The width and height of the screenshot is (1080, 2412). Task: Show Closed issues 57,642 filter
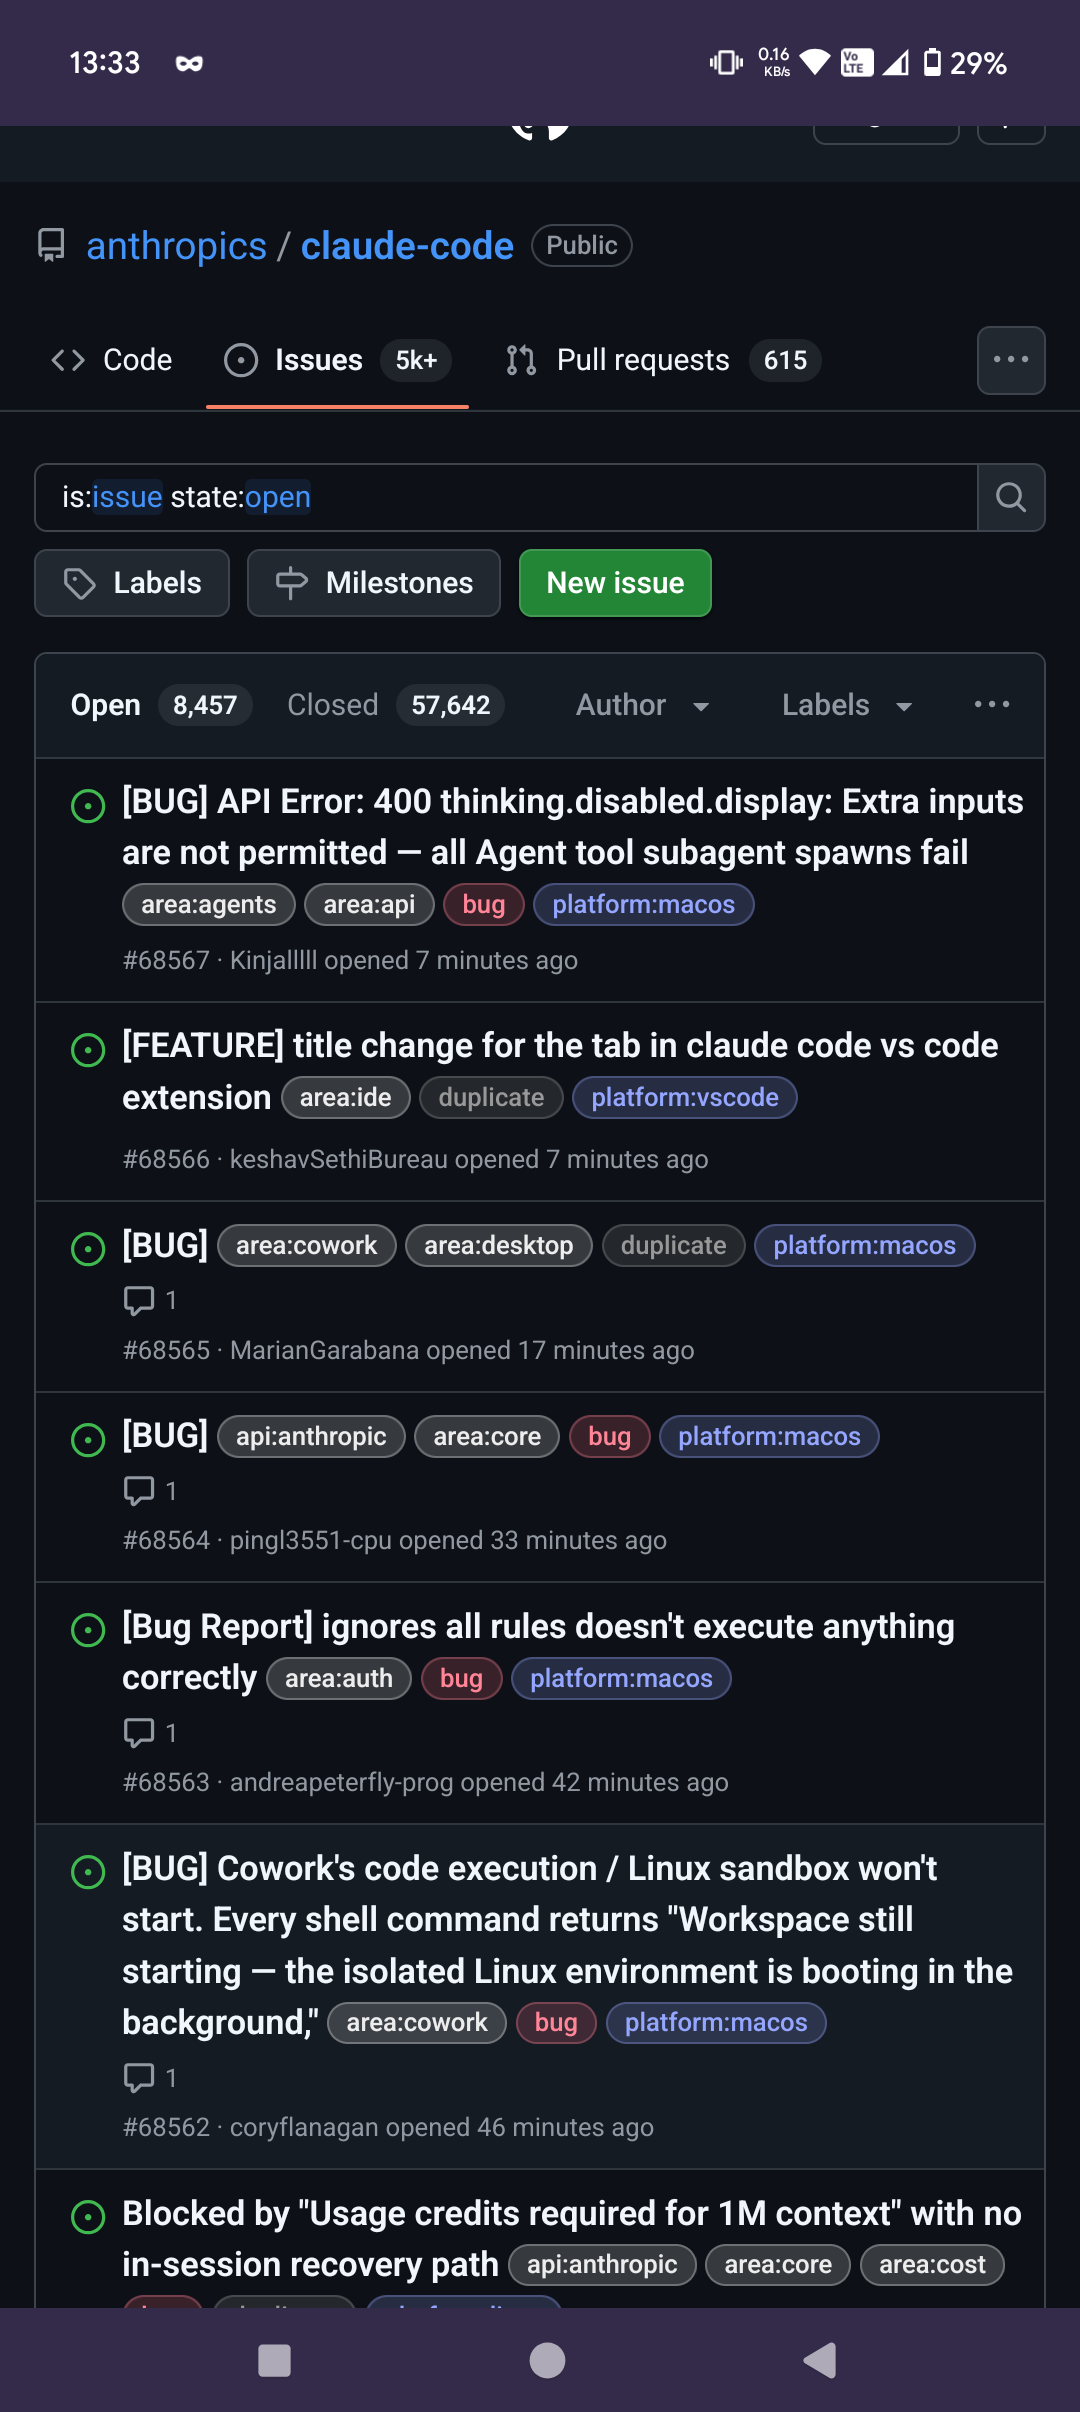tap(395, 705)
